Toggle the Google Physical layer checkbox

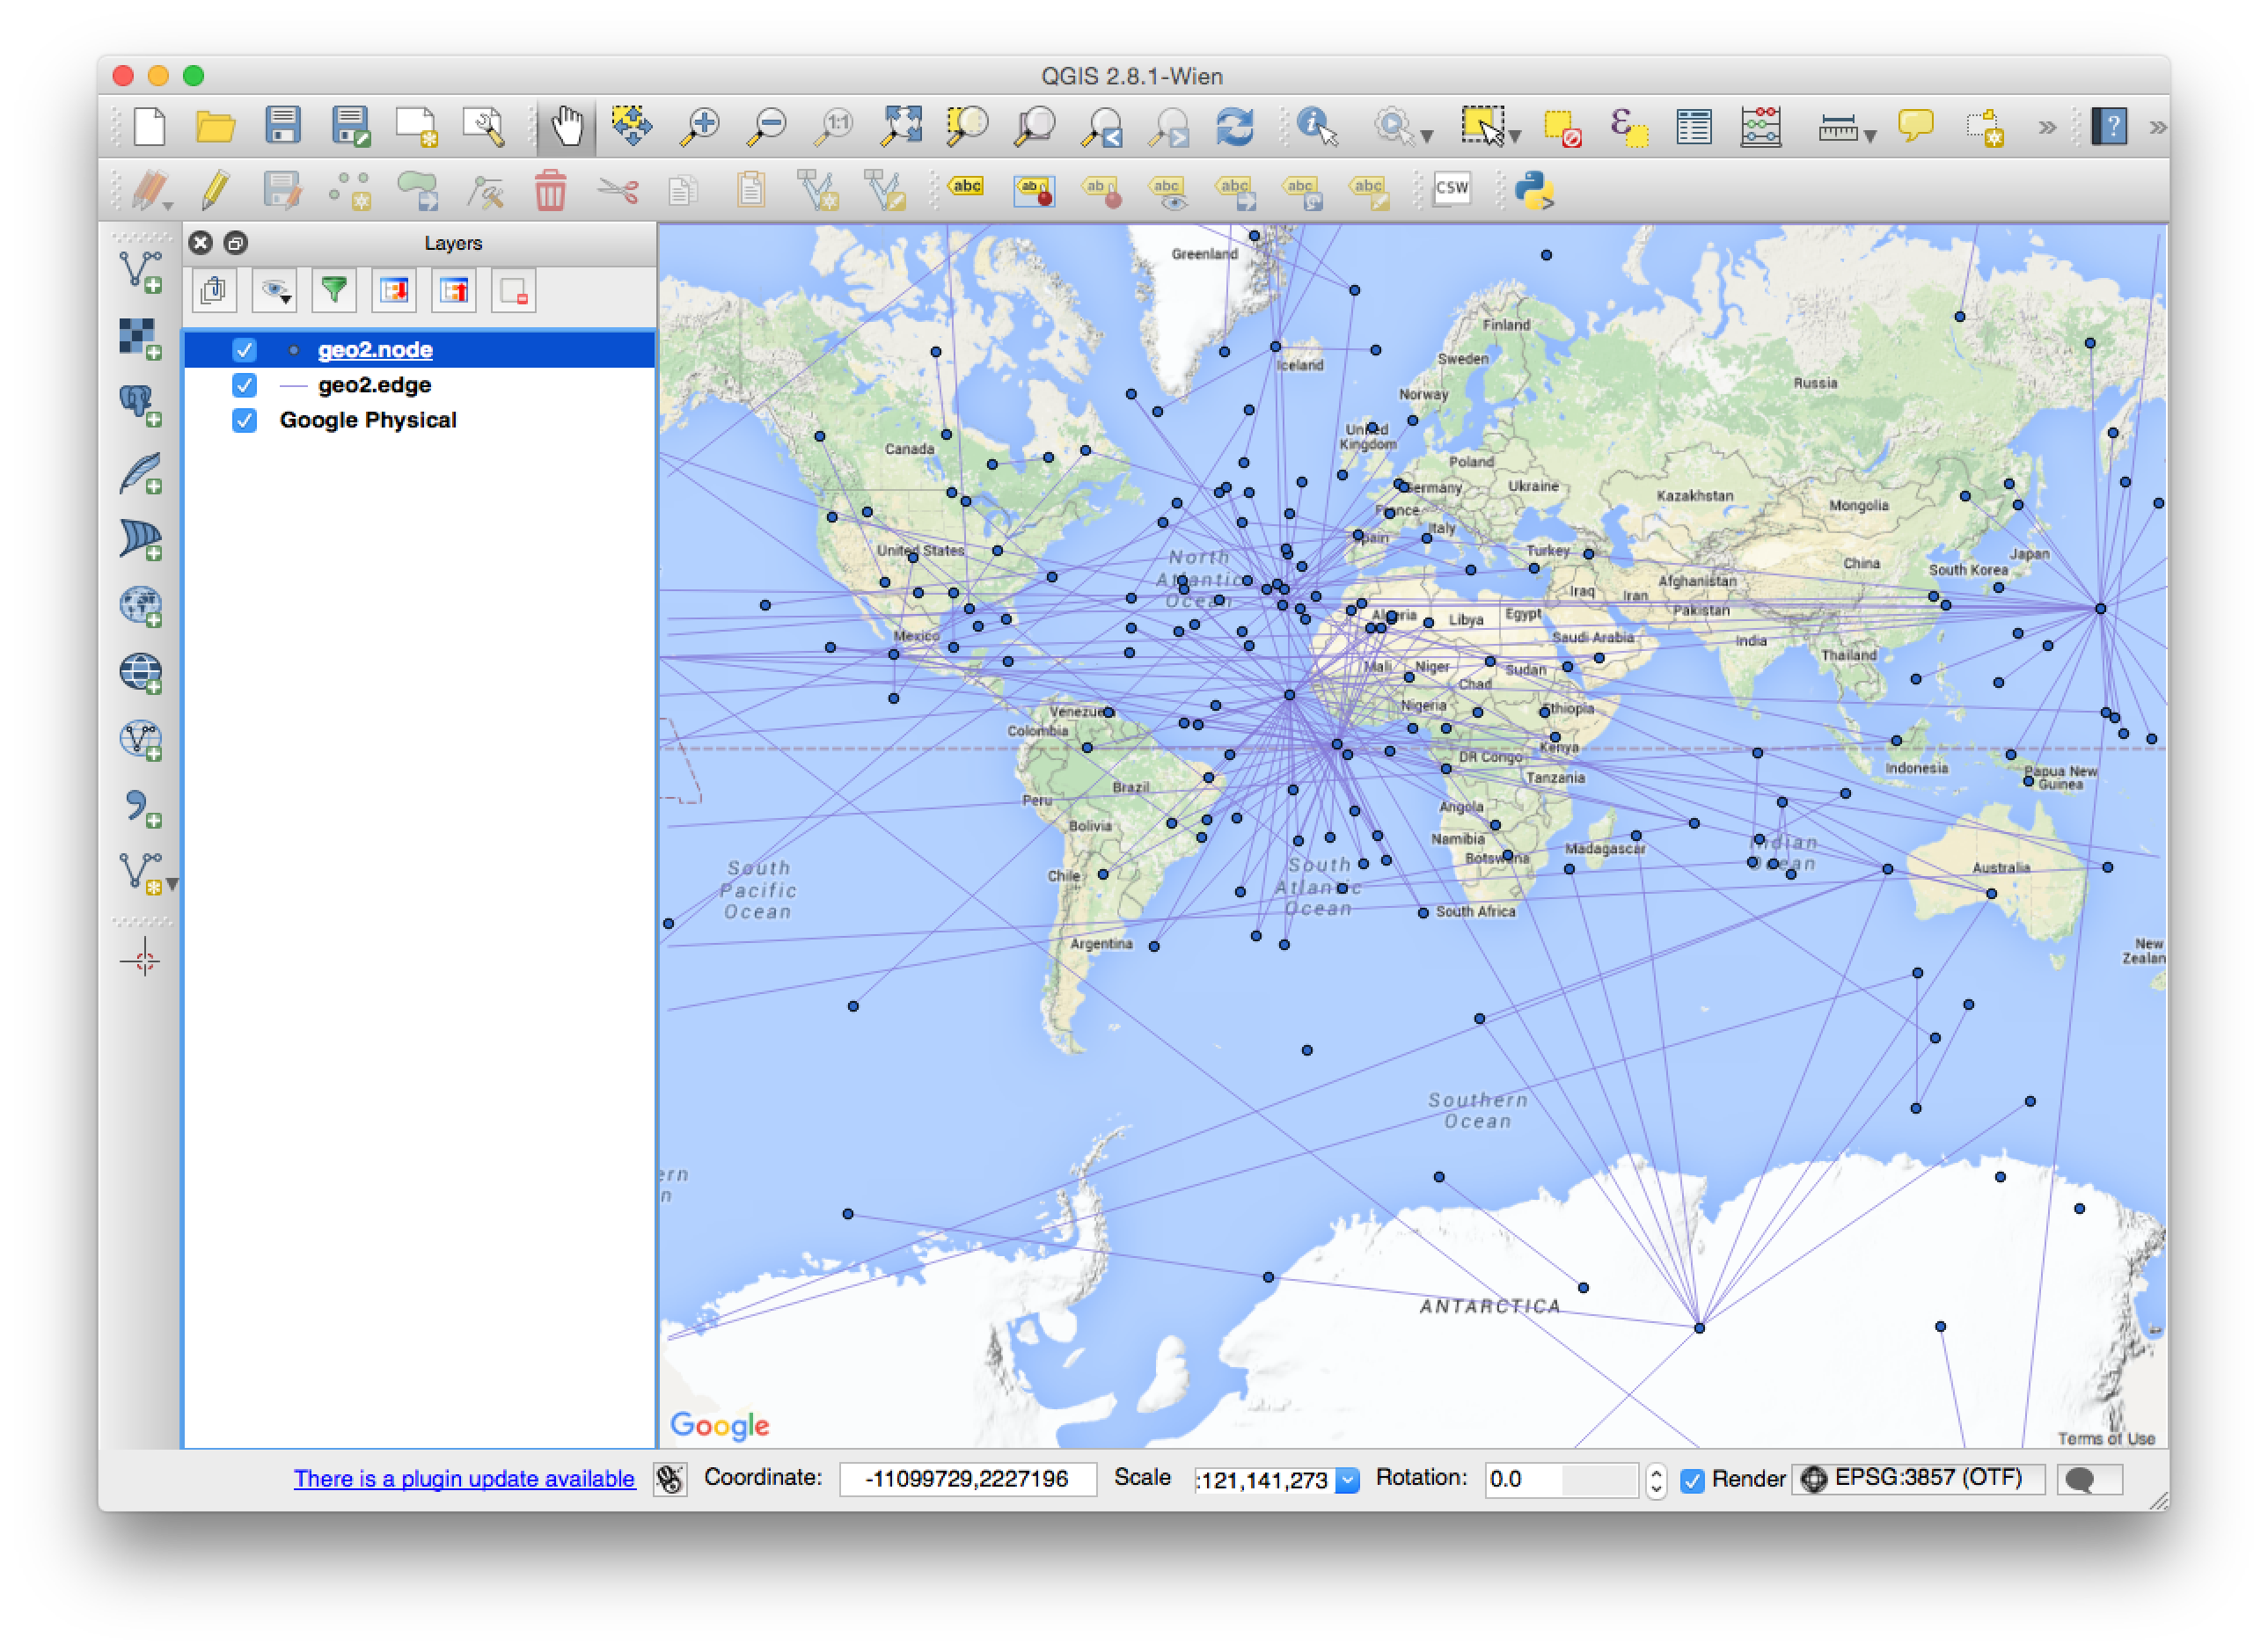pos(244,420)
